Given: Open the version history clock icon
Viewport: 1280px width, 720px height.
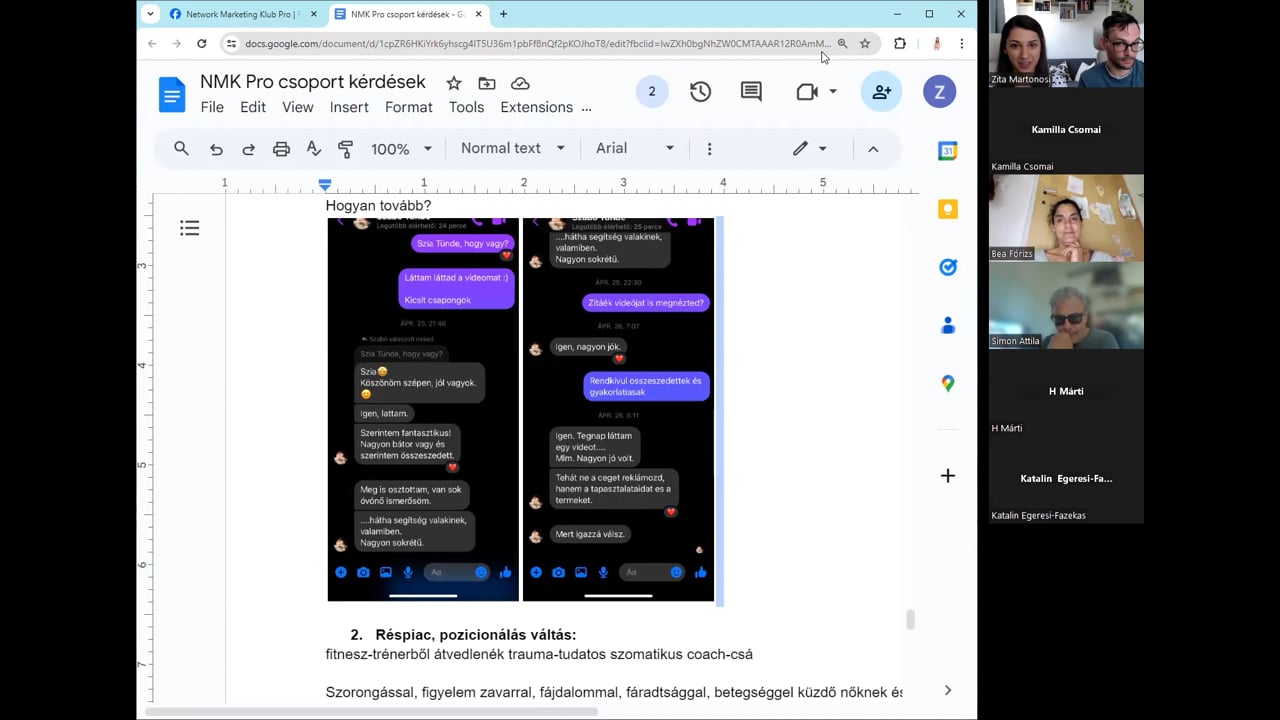Looking at the screenshot, I should point(700,92).
